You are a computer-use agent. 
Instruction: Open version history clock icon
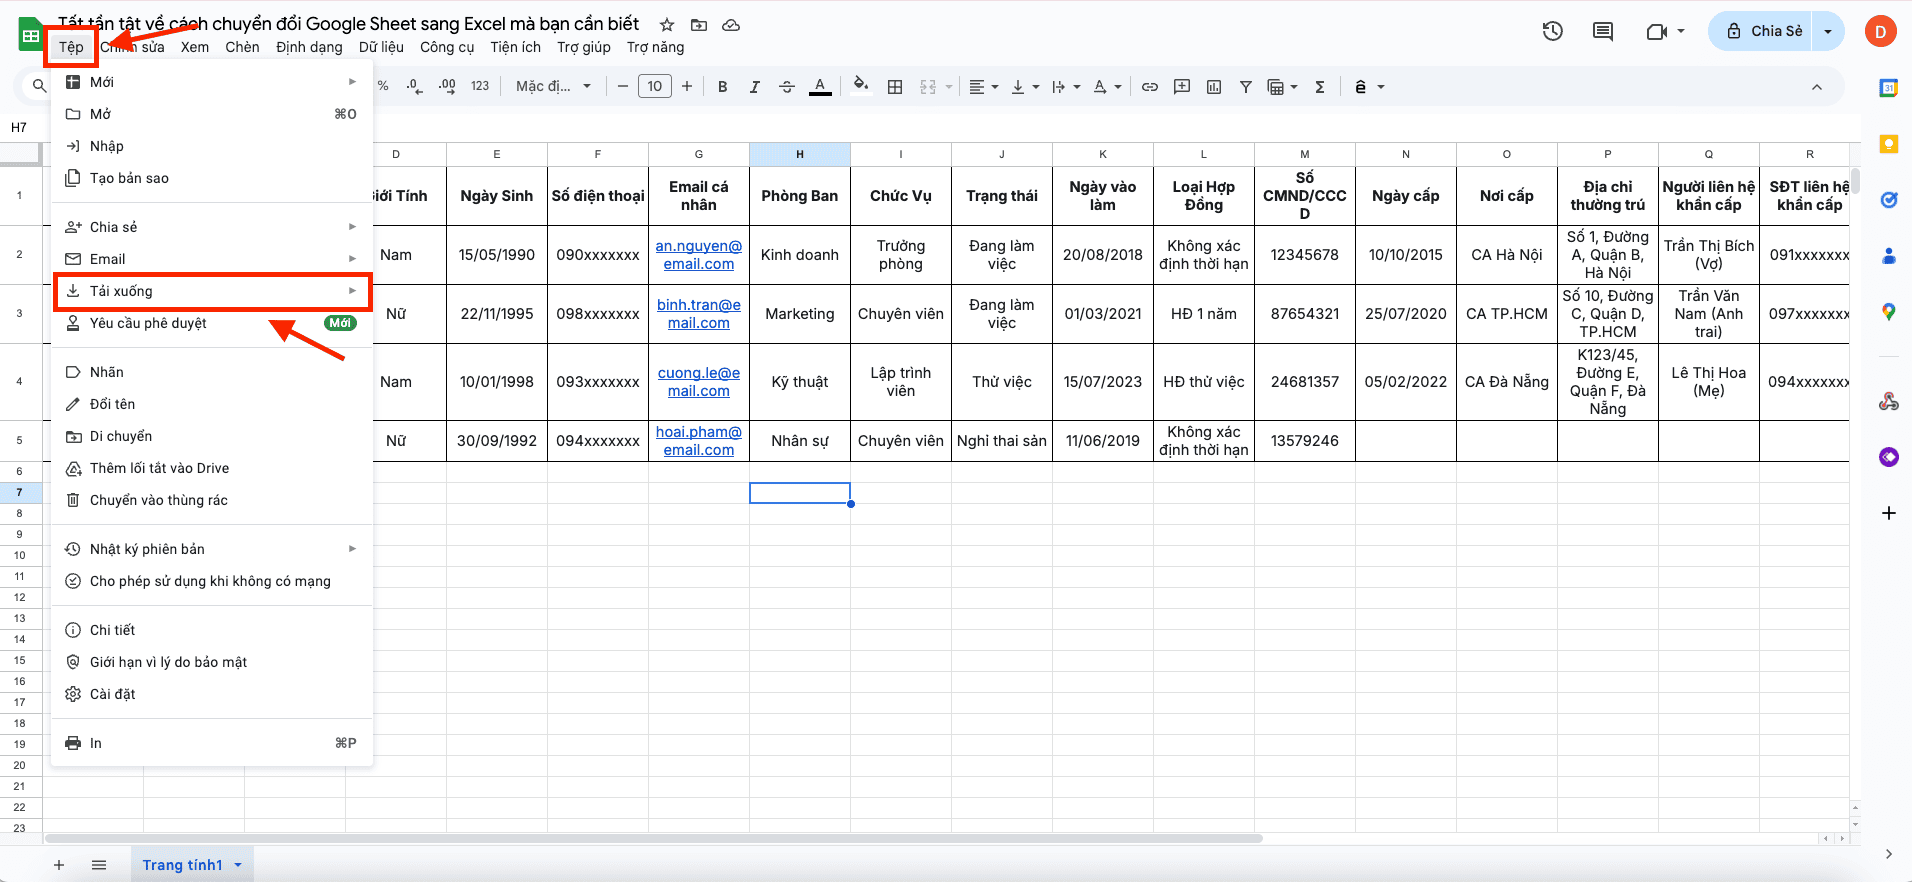click(x=1552, y=31)
